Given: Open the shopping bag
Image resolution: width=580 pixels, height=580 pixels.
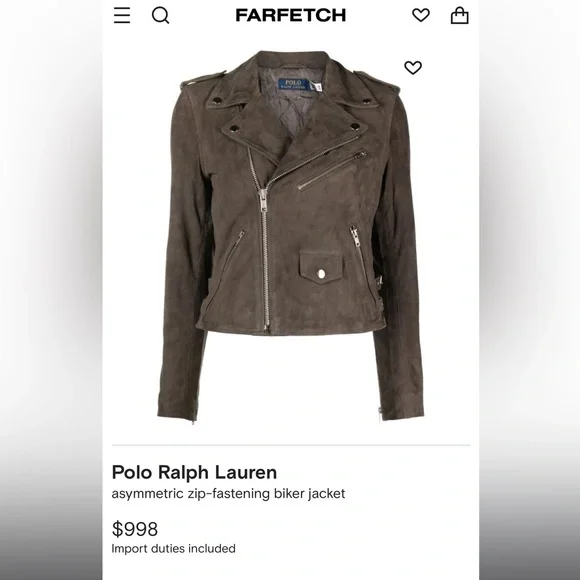Looking at the screenshot, I should (x=460, y=16).
